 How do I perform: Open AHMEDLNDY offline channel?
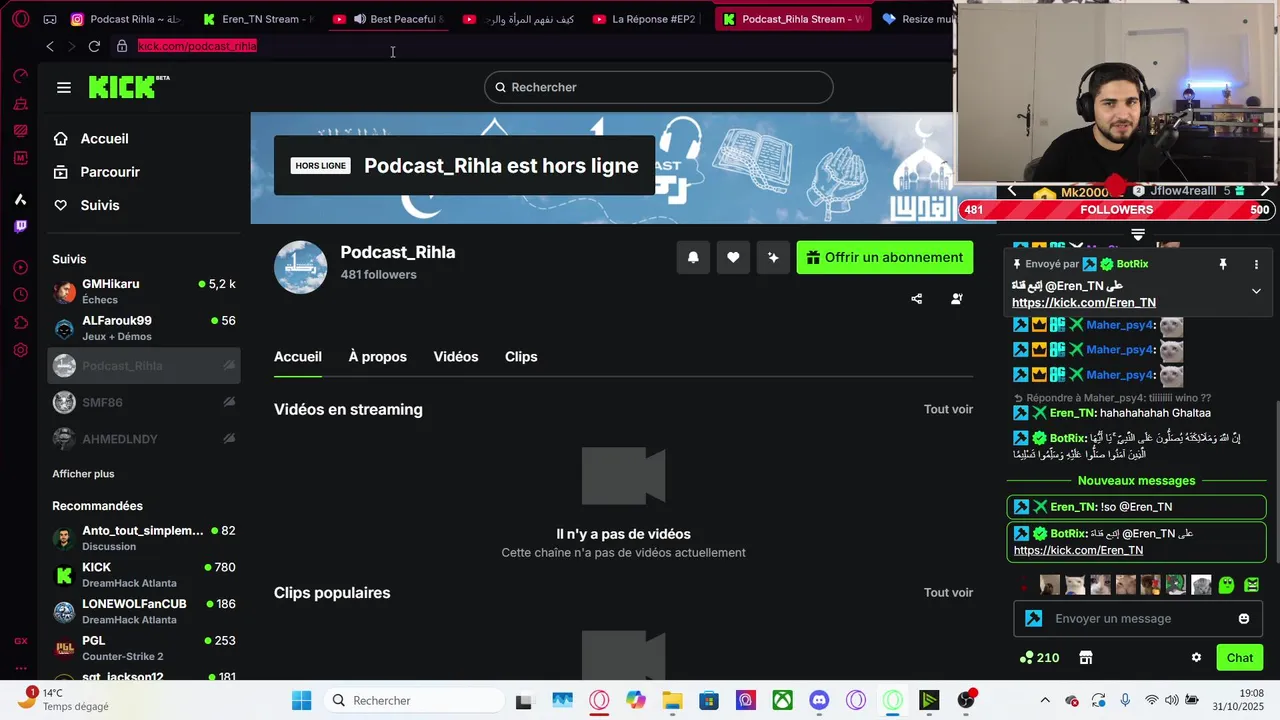(144, 439)
